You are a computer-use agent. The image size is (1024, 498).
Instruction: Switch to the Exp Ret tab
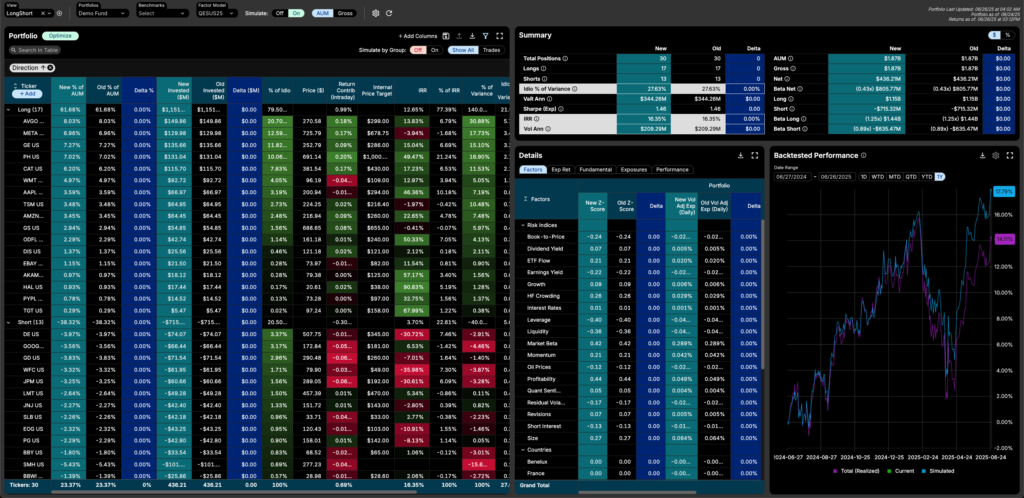pyautogui.click(x=561, y=170)
